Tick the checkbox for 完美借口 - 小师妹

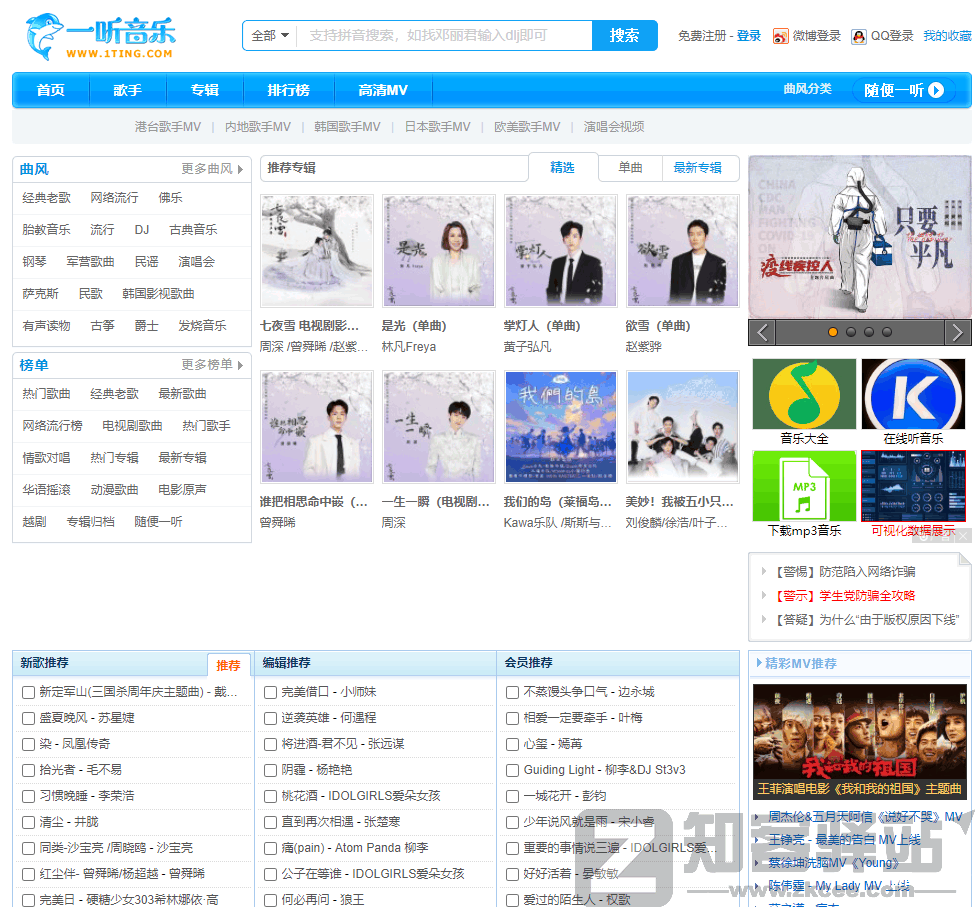[x=271, y=692]
